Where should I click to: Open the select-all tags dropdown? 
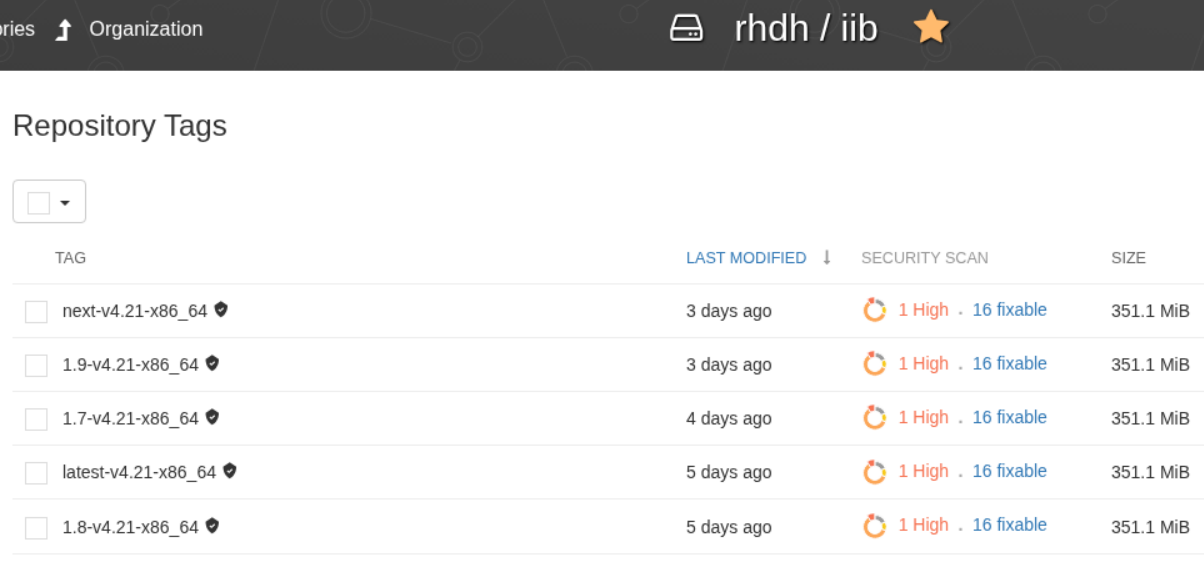[65, 203]
